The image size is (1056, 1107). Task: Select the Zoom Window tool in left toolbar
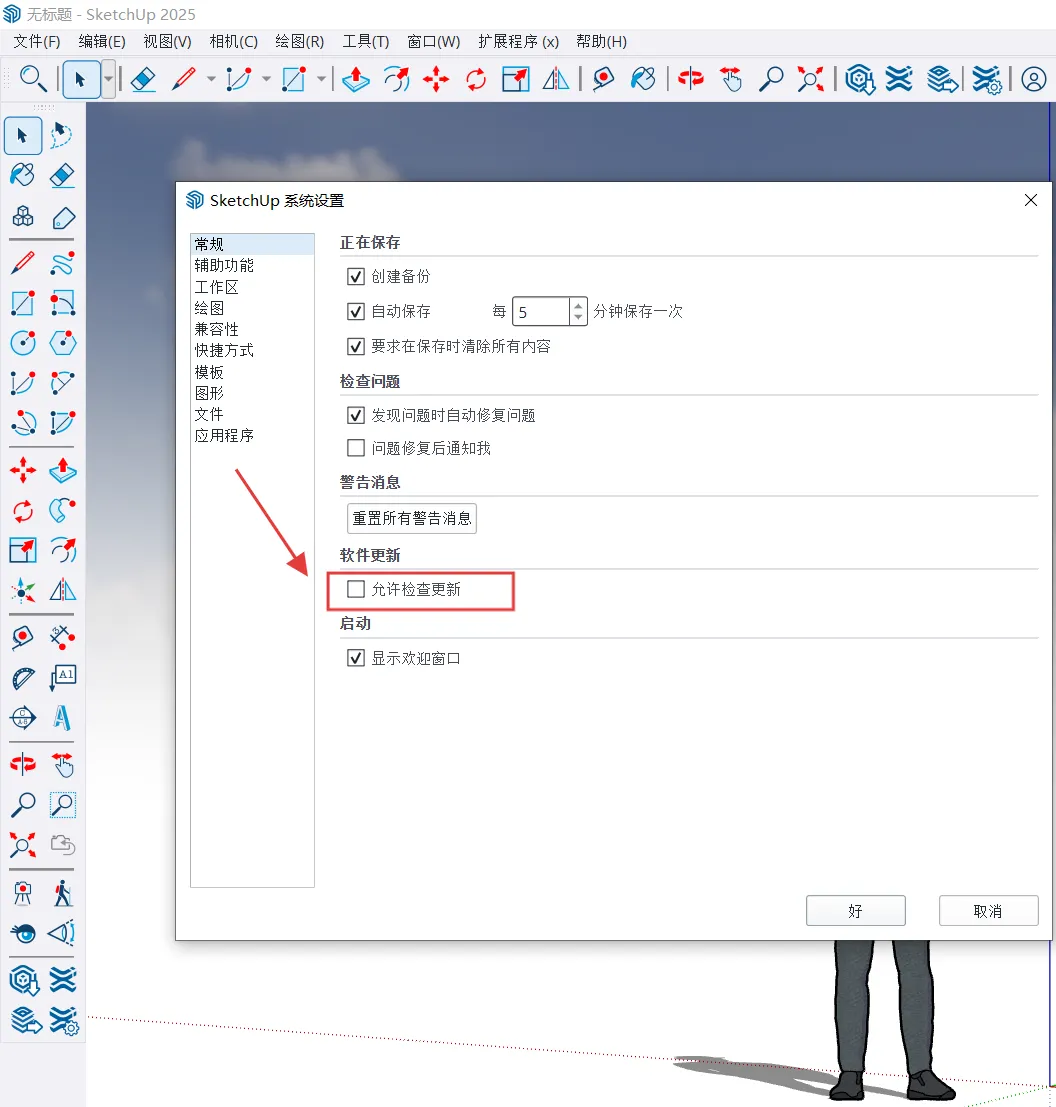(62, 805)
